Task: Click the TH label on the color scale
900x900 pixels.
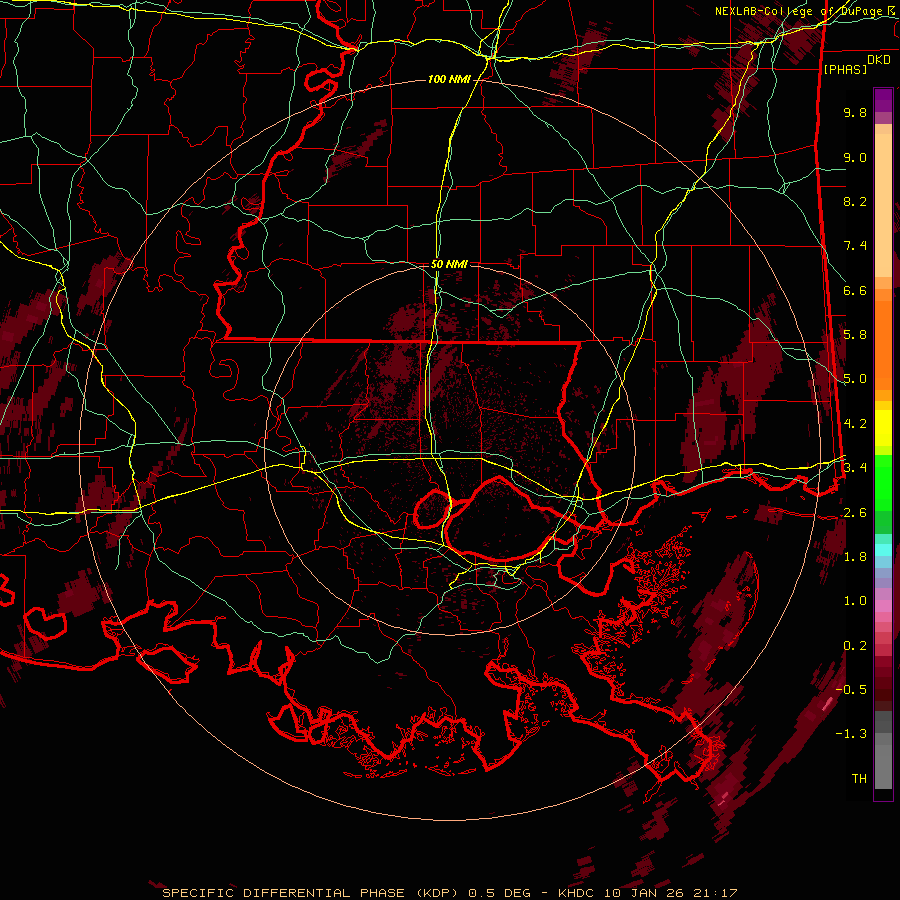Action: tap(859, 779)
